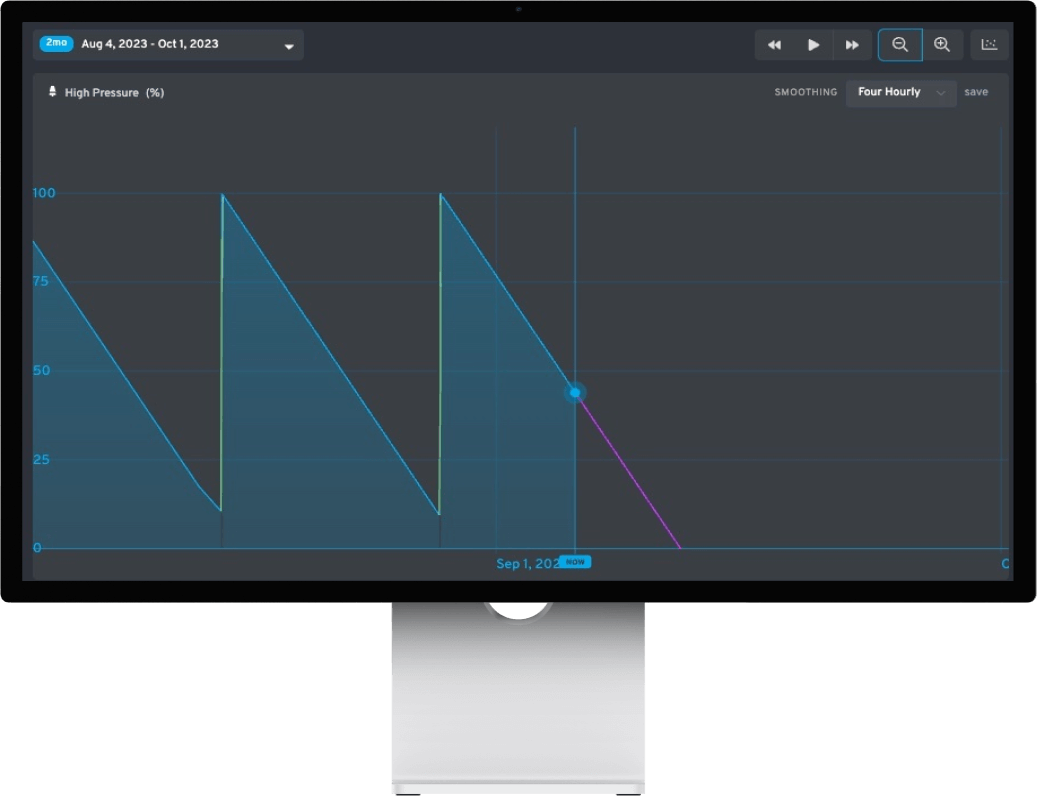The width and height of the screenshot is (1037, 796).
Task: Select the highlighted data point on the chart
Action: [x=574, y=392]
